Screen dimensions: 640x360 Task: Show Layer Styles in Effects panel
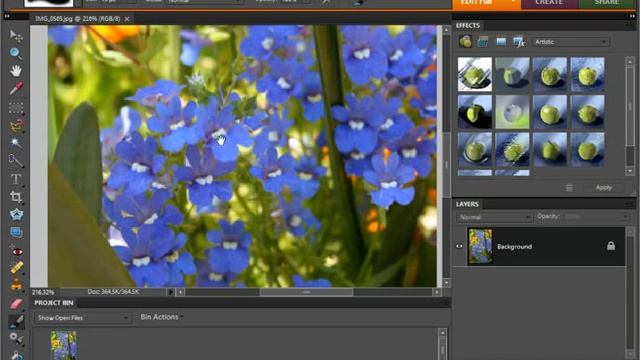(483, 42)
